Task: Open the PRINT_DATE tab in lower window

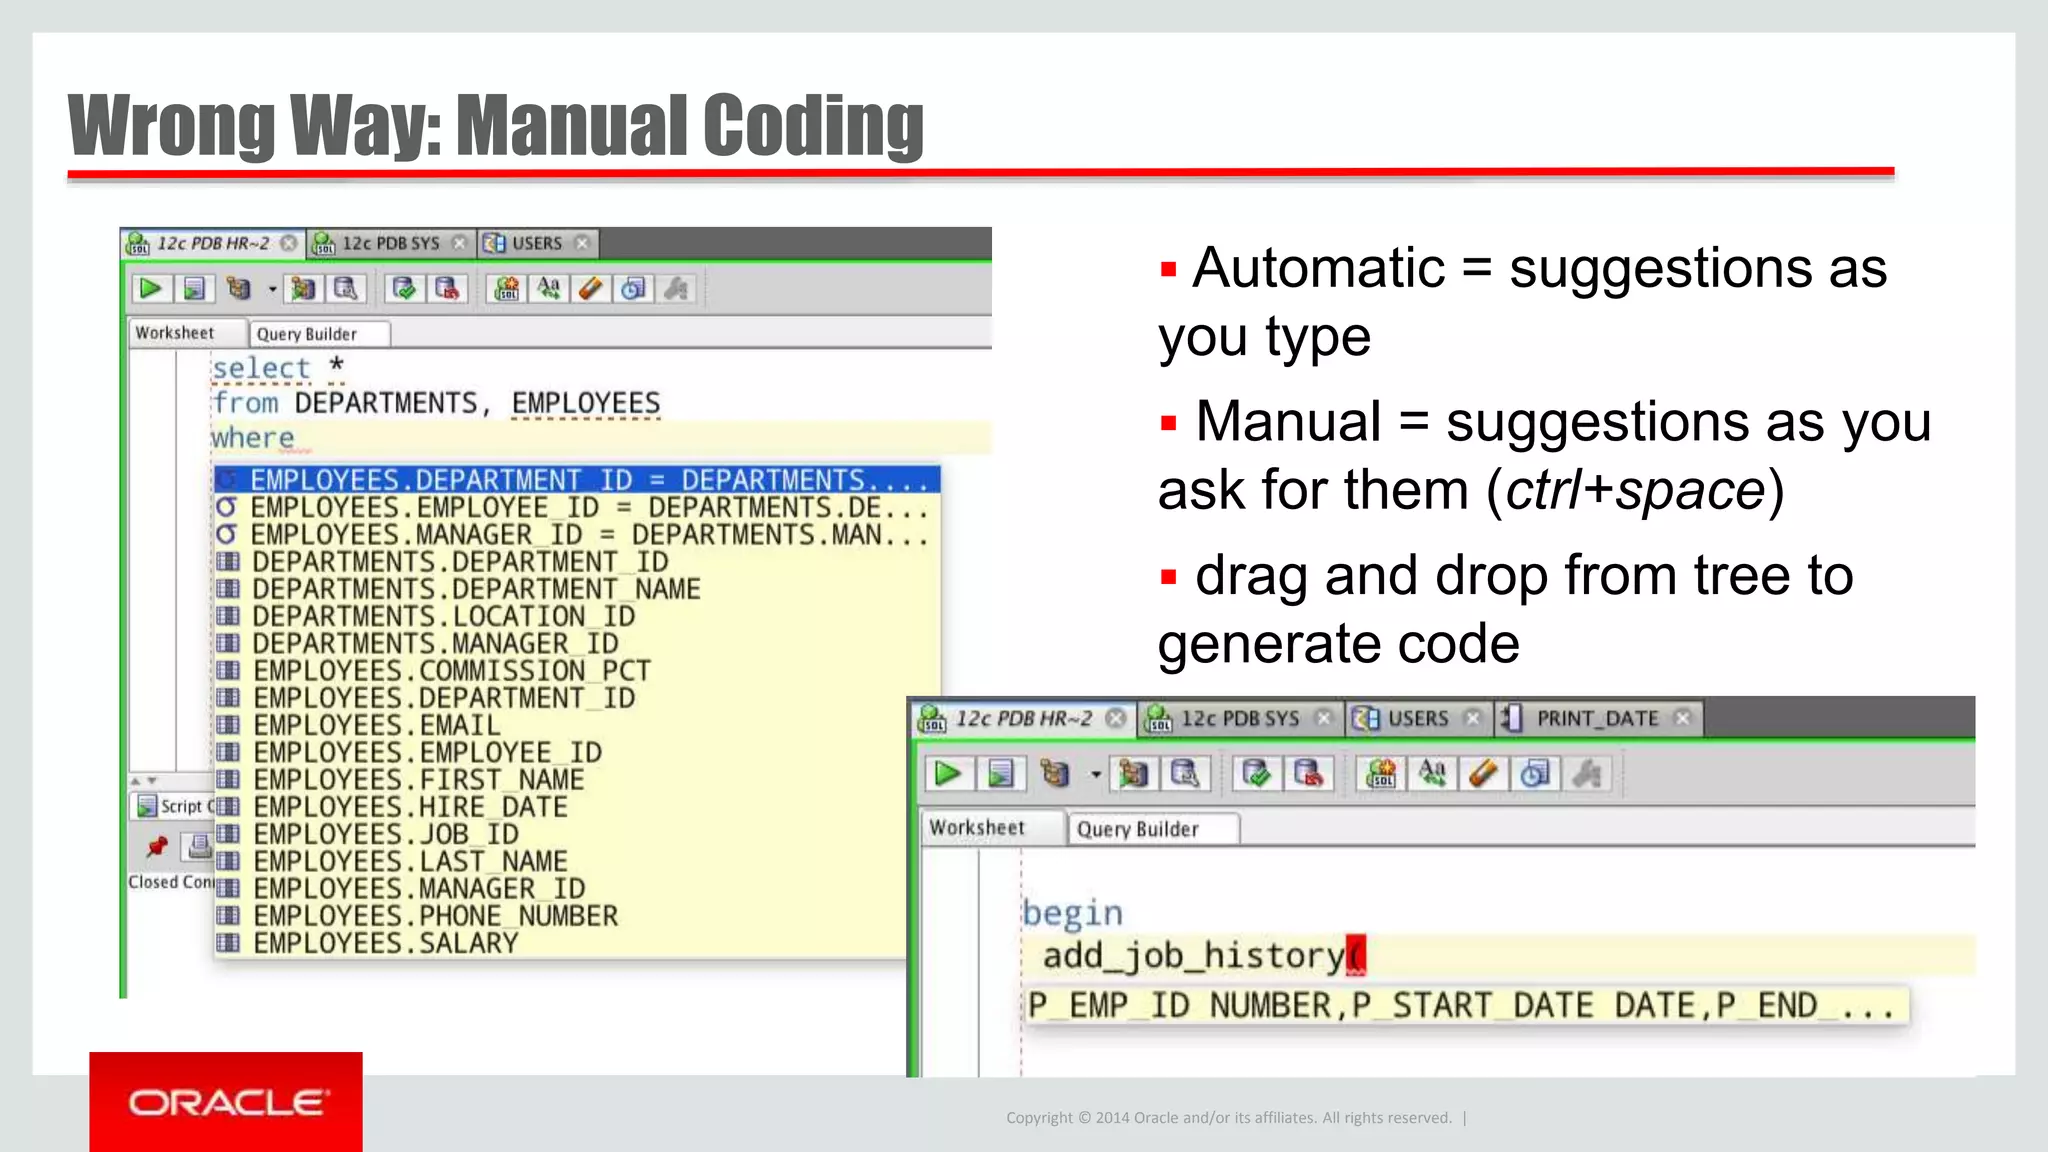Action: 1597,719
